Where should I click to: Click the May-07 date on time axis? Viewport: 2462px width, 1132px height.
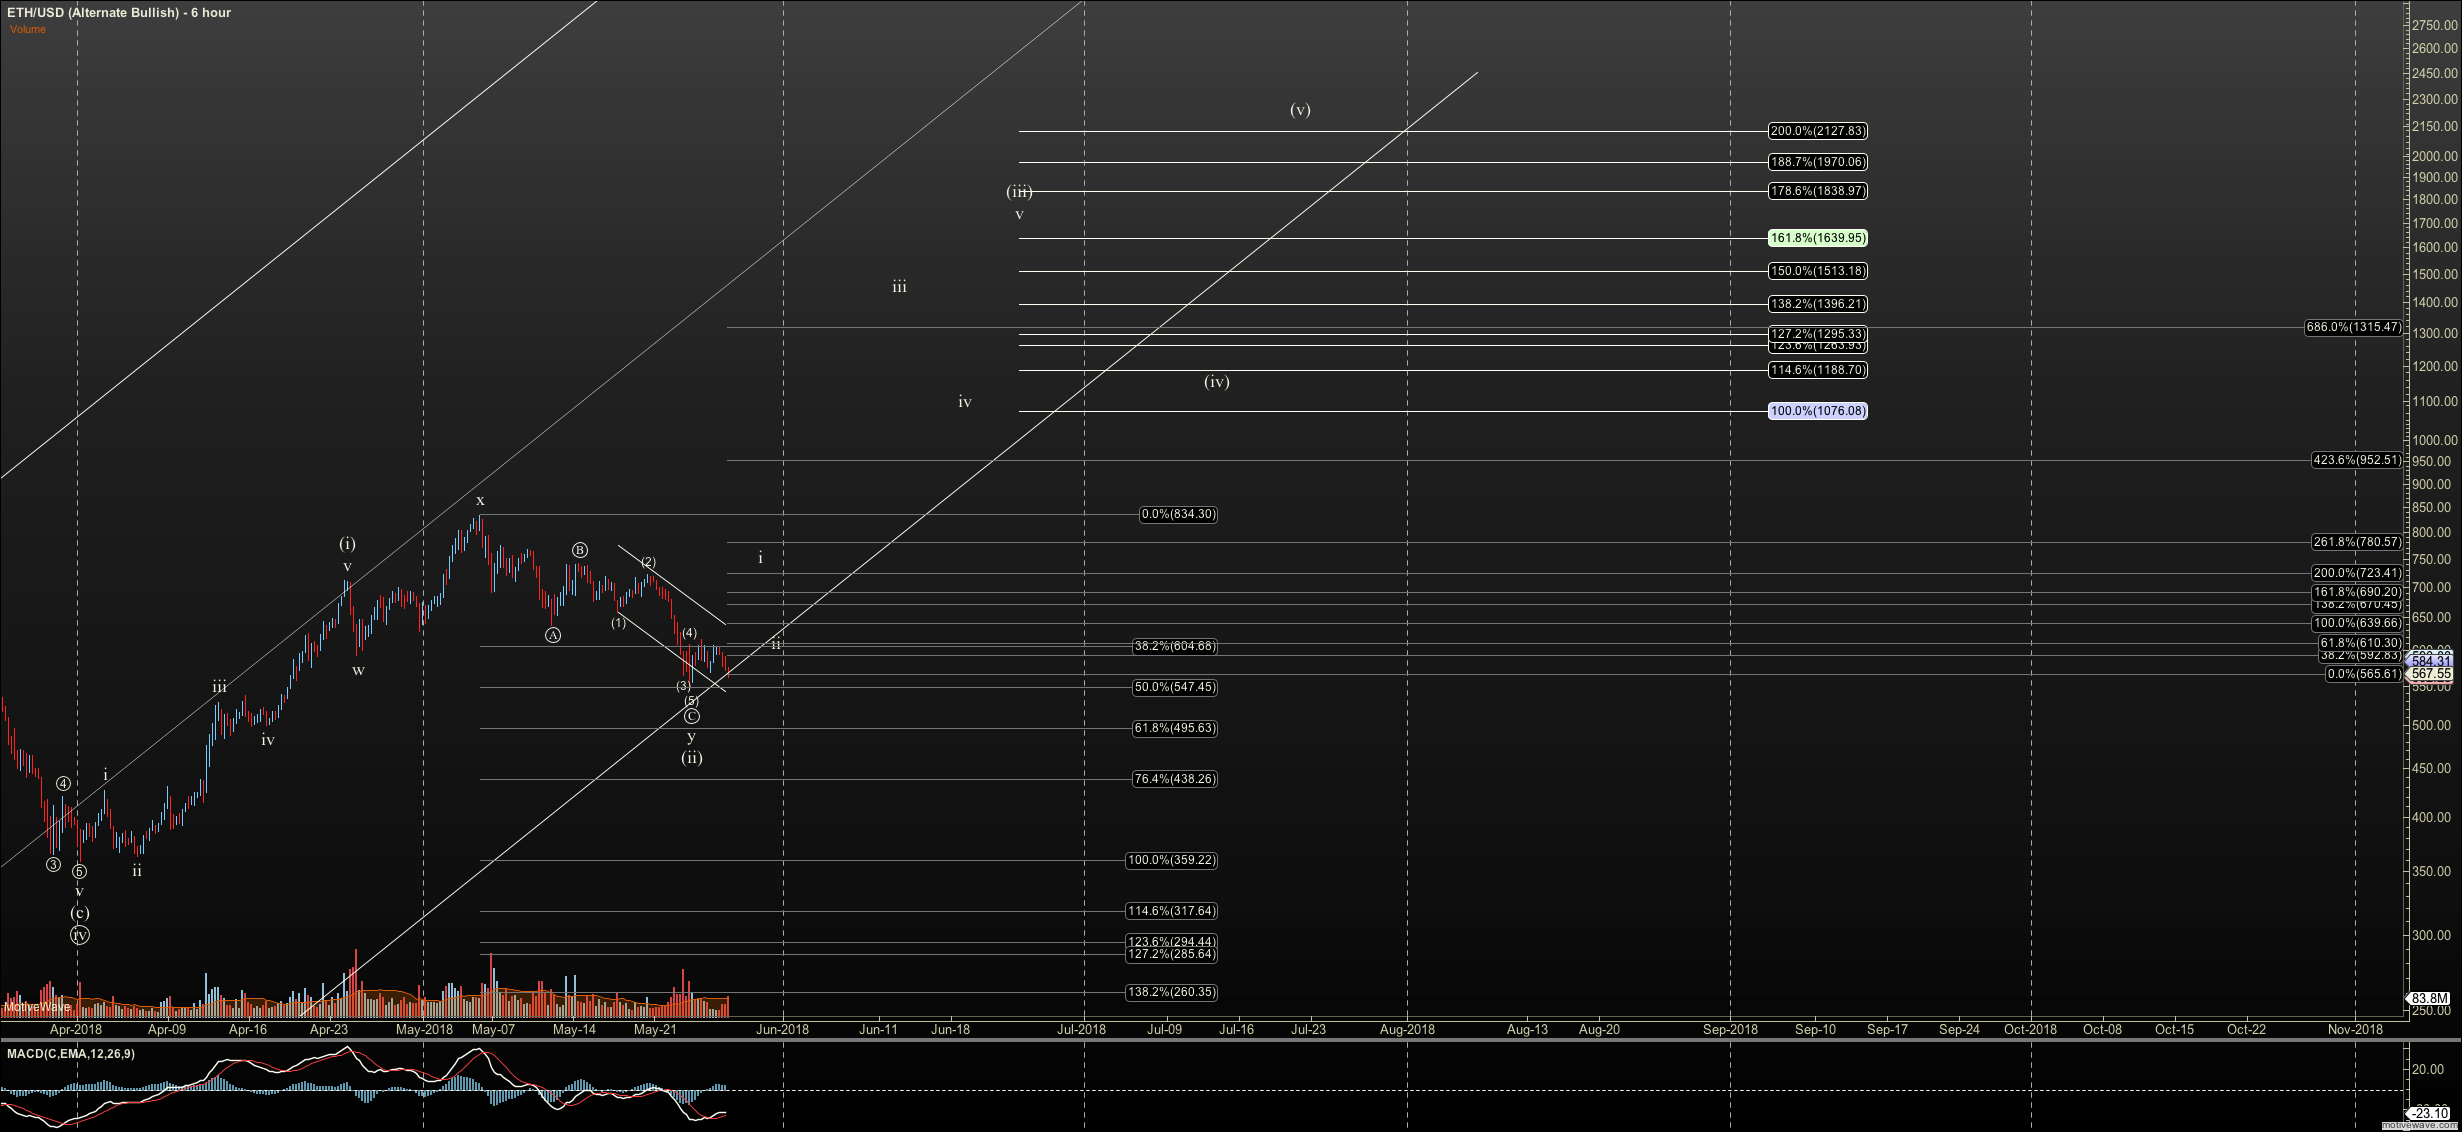click(493, 1029)
